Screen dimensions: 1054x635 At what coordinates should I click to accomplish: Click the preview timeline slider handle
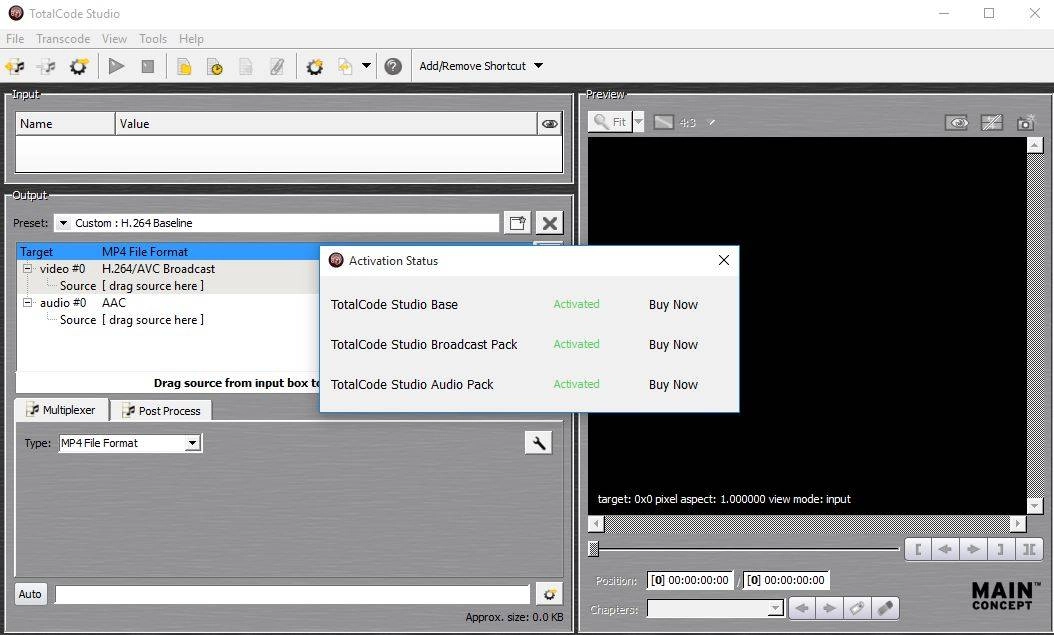pyautogui.click(x=593, y=549)
